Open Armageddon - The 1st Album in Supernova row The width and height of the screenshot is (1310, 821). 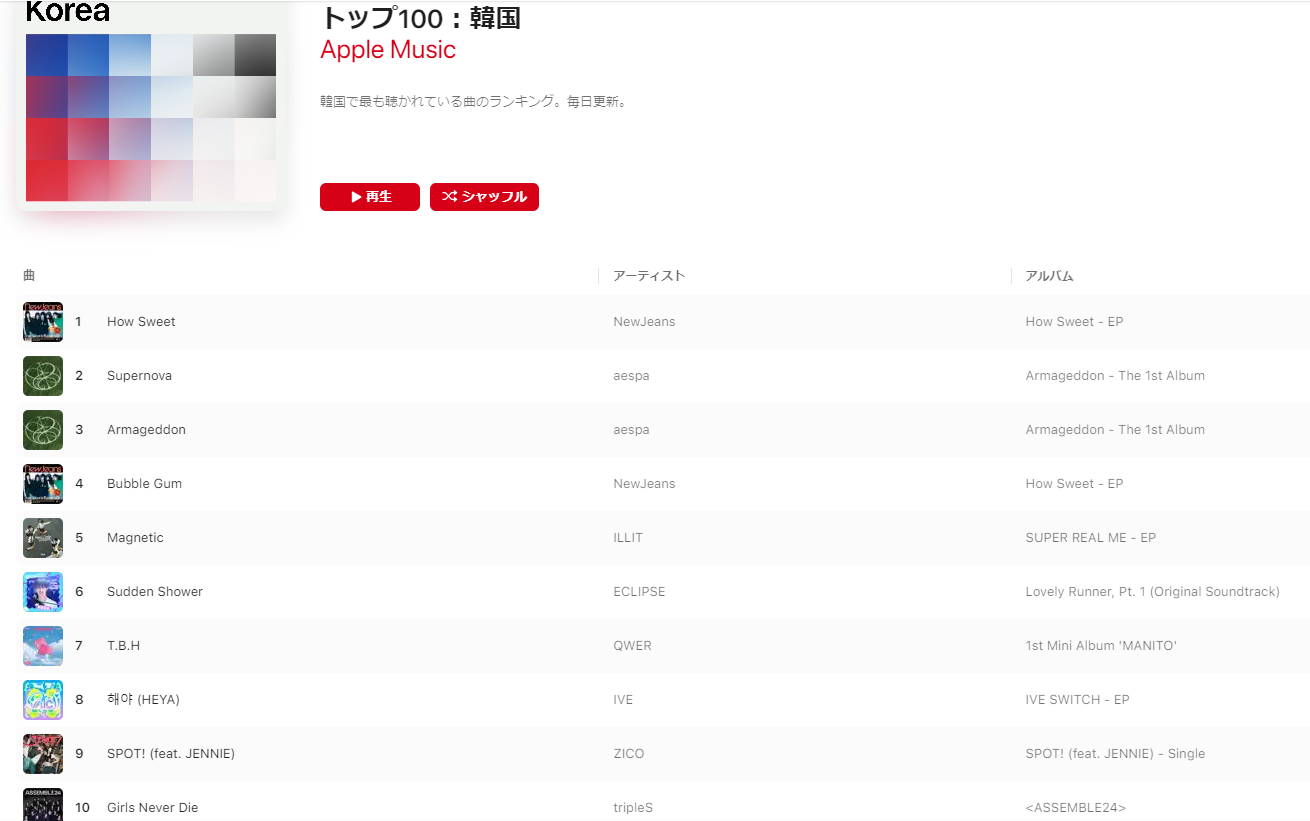coord(1115,376)
